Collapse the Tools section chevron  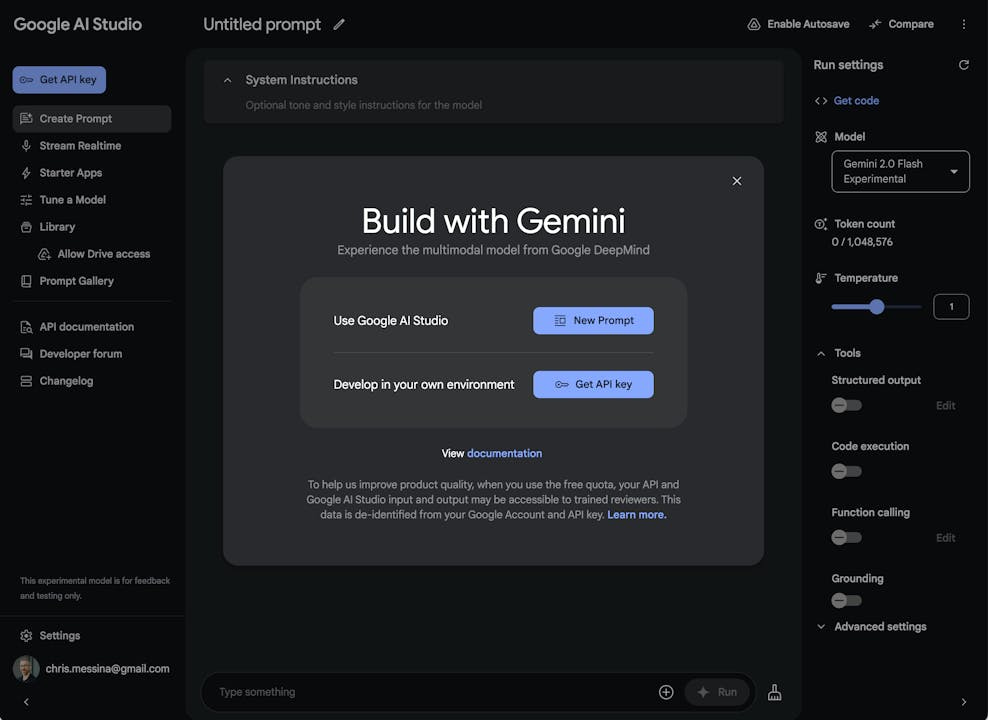point(820,353)
